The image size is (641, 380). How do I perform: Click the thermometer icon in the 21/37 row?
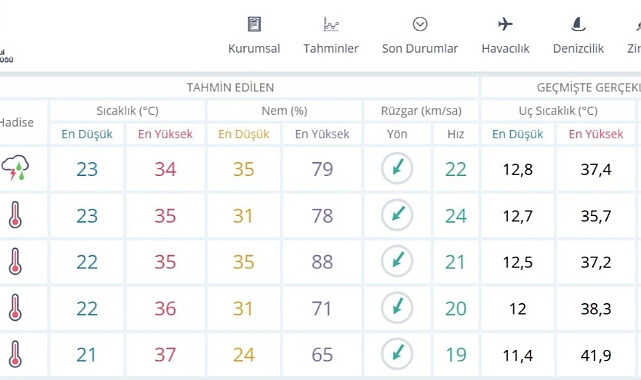(x=15, y=354)
